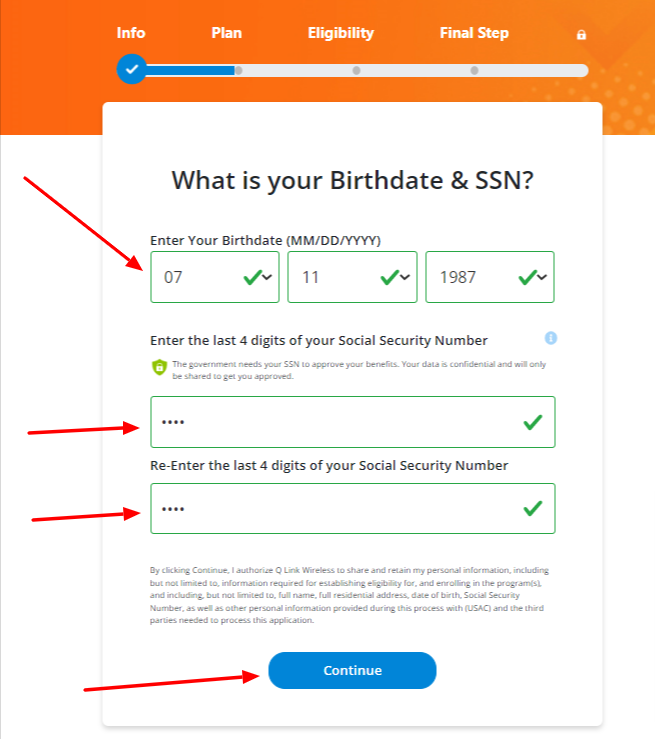Click the blue checkmark circle for Info step
The image size is (655, 739).
(131, 69)
